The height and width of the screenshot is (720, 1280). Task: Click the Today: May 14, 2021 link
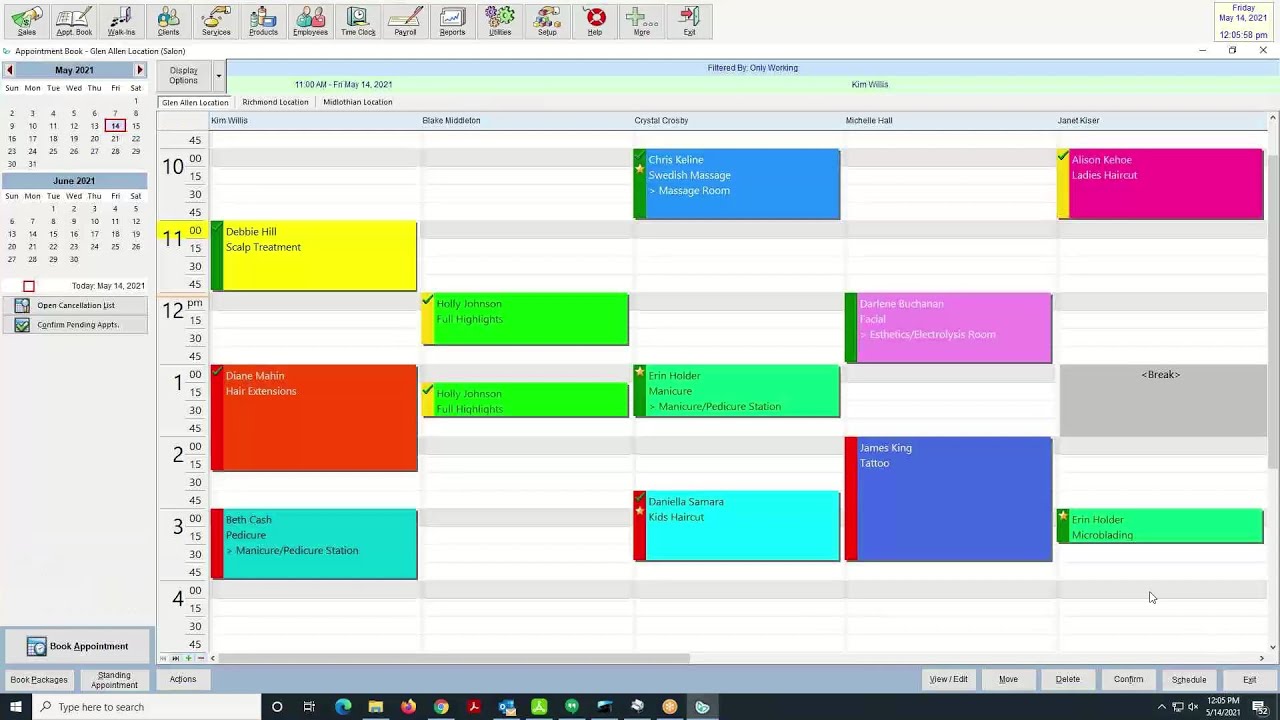coord(108,286)
